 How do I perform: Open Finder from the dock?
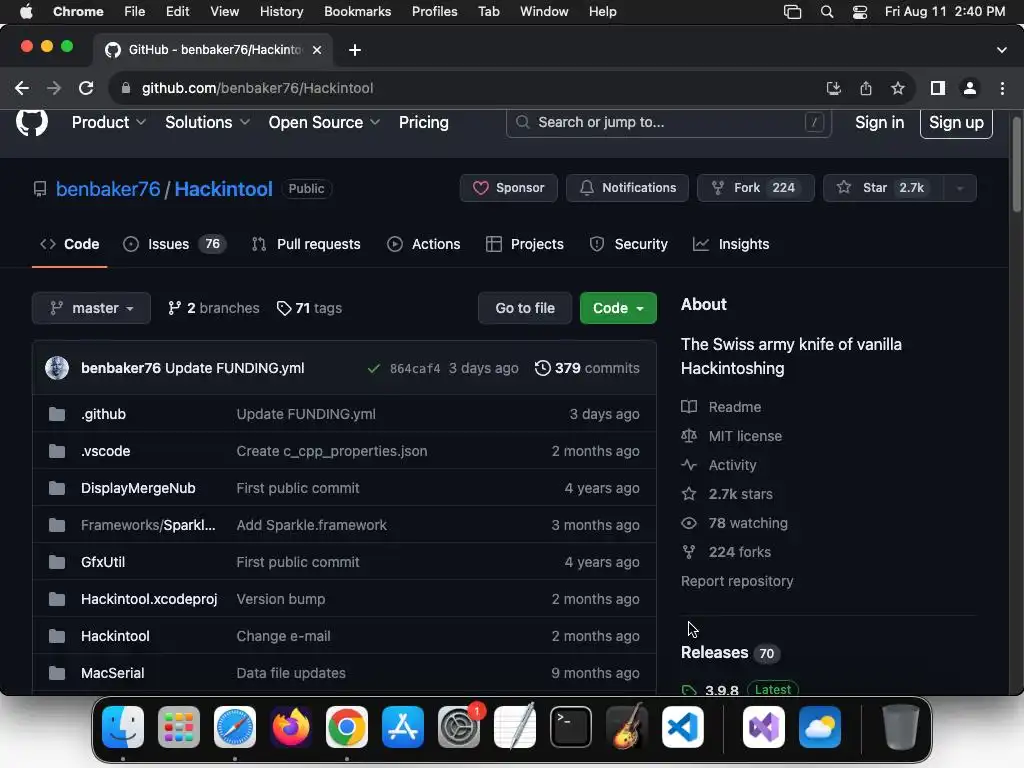pyautogui.click(x=123, y=727)
